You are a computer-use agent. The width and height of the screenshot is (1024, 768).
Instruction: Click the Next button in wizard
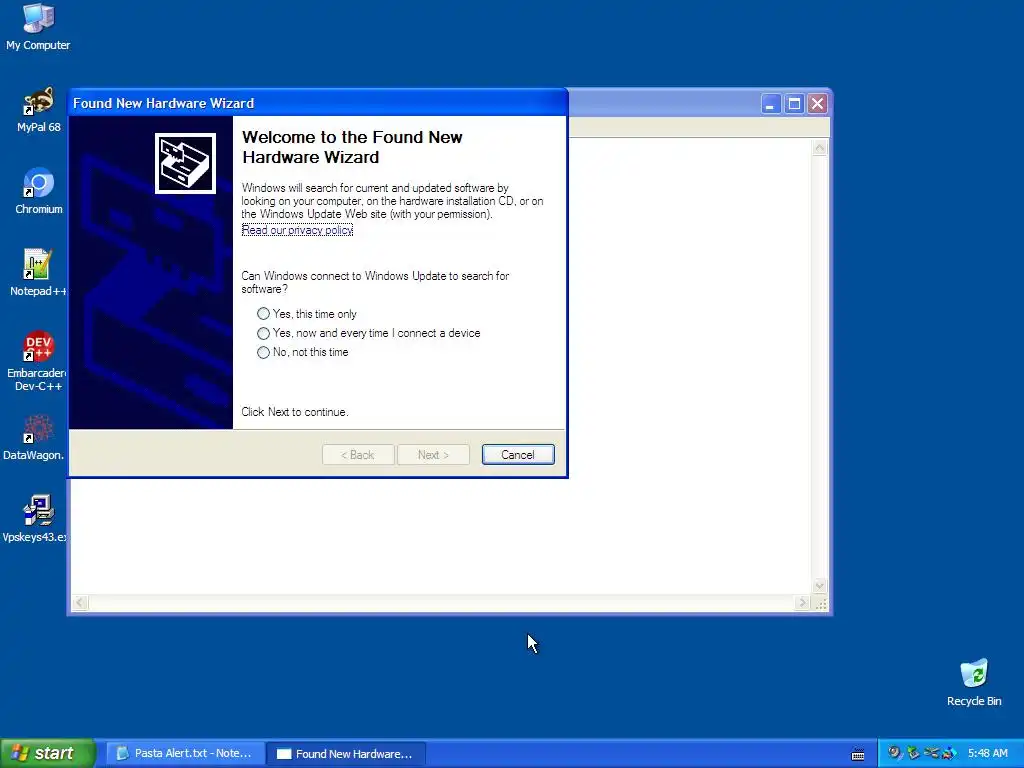[x=434, y=455]
